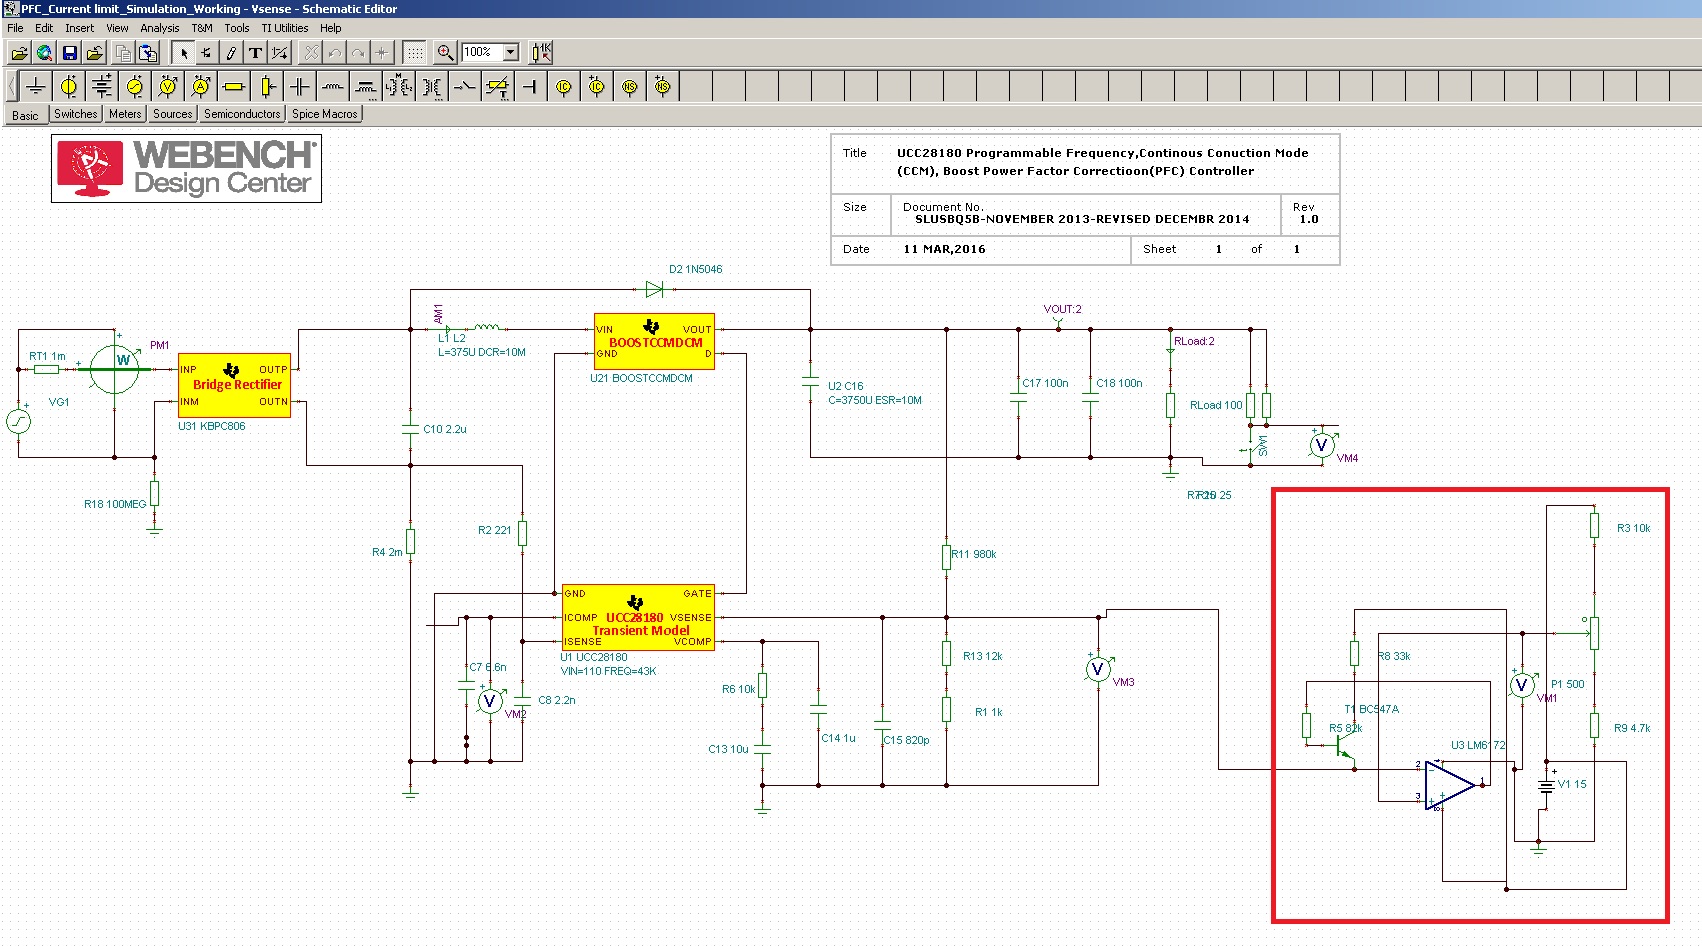The width and height of the screenshot is (1702, 946).
Task: Pick the Jumper component symbol
Action: 531,87
